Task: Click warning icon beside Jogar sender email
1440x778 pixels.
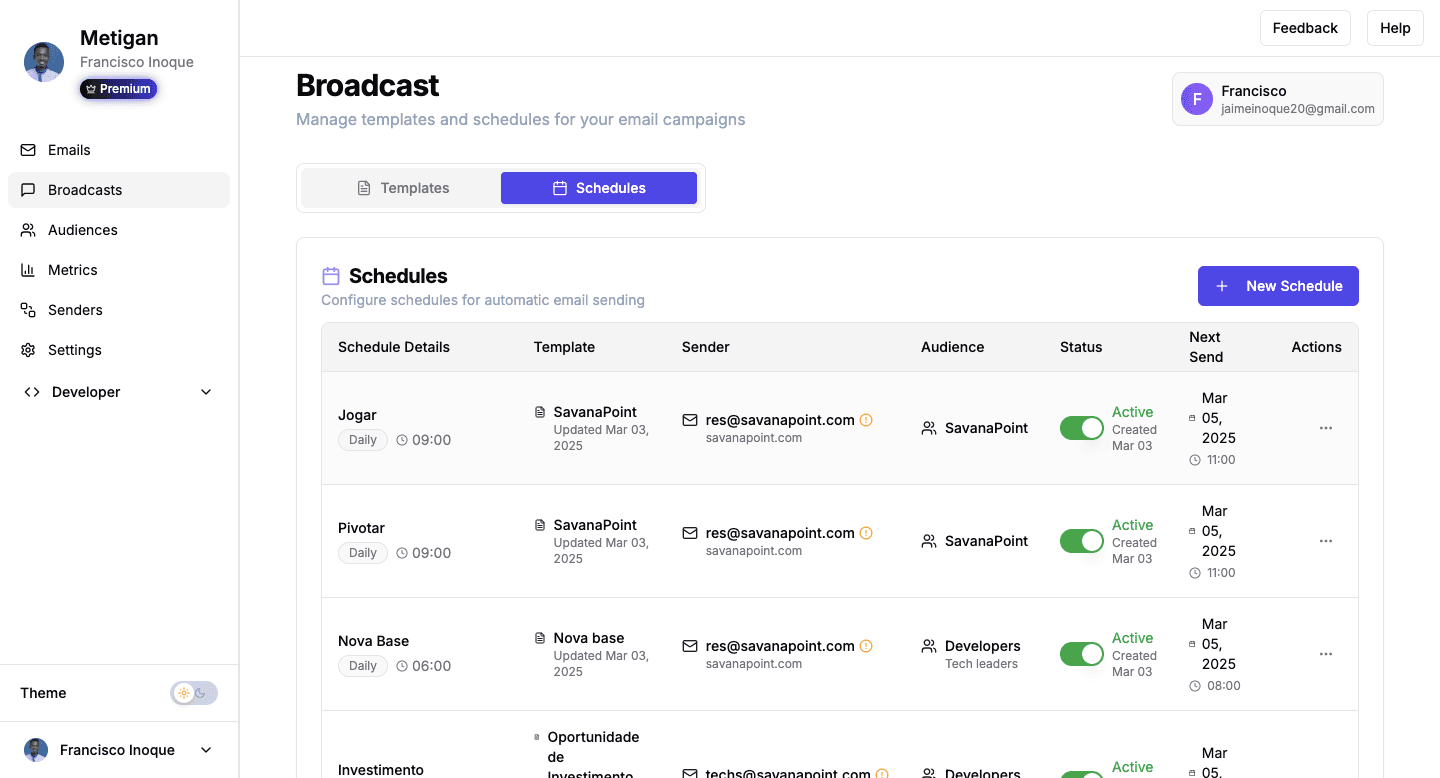Action: click(x=866, y=420)
